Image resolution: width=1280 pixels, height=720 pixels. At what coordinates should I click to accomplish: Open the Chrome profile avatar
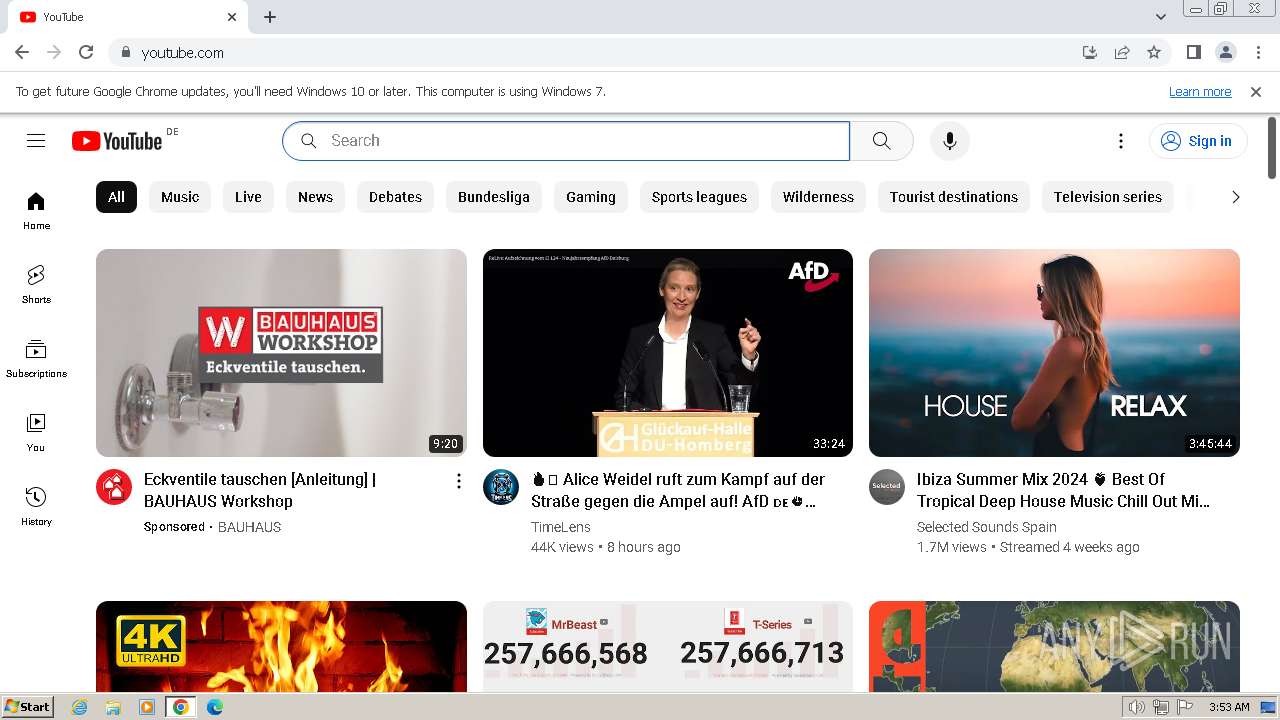pos(1226,52)
